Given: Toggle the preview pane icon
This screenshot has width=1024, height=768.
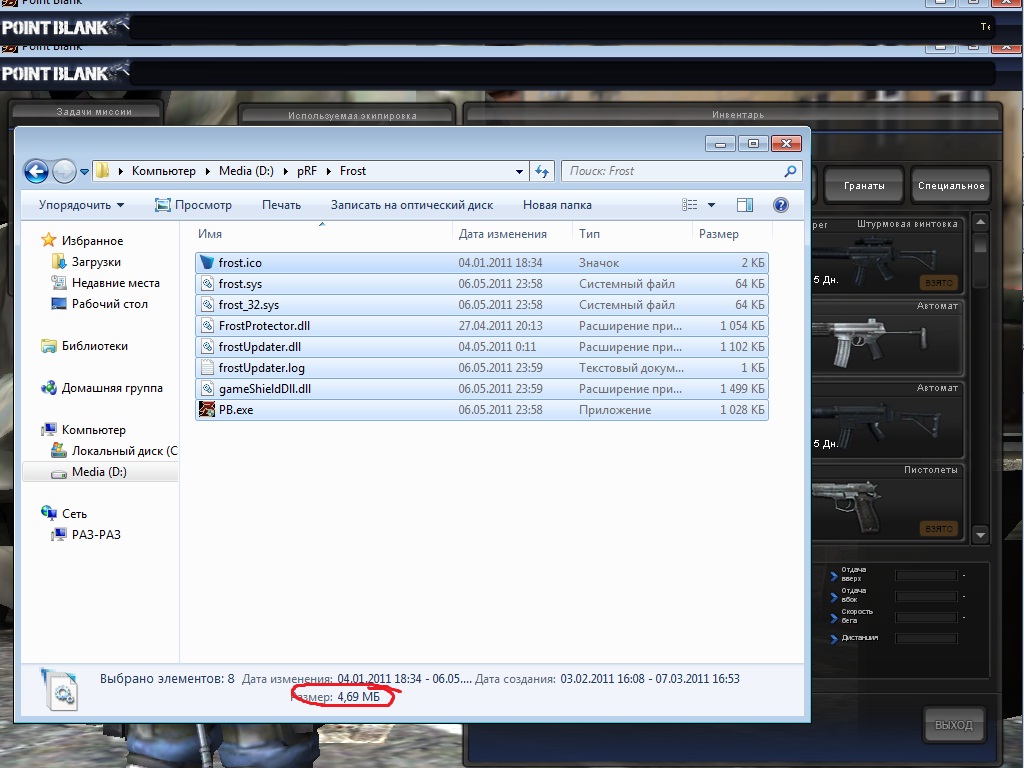Looking at the screenshot, I should 745,205.
